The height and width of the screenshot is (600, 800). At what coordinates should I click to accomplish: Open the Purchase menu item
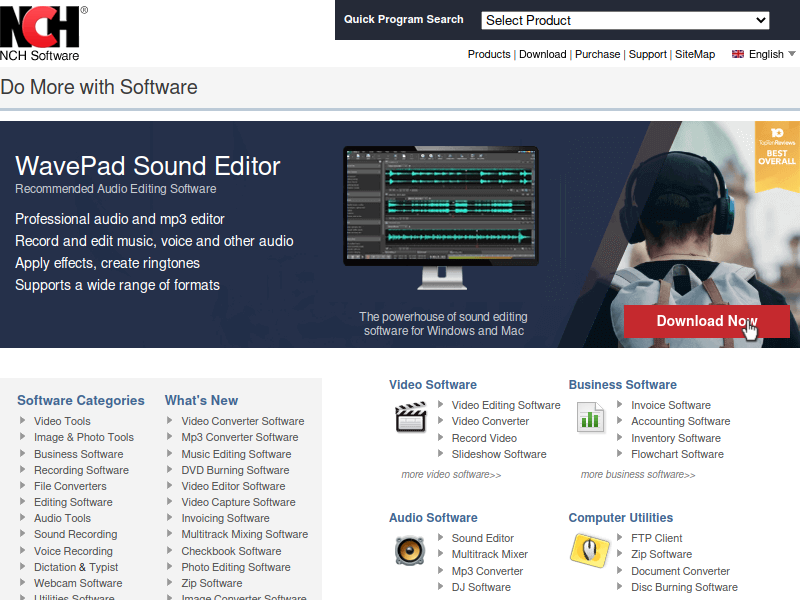coord(597,54)
